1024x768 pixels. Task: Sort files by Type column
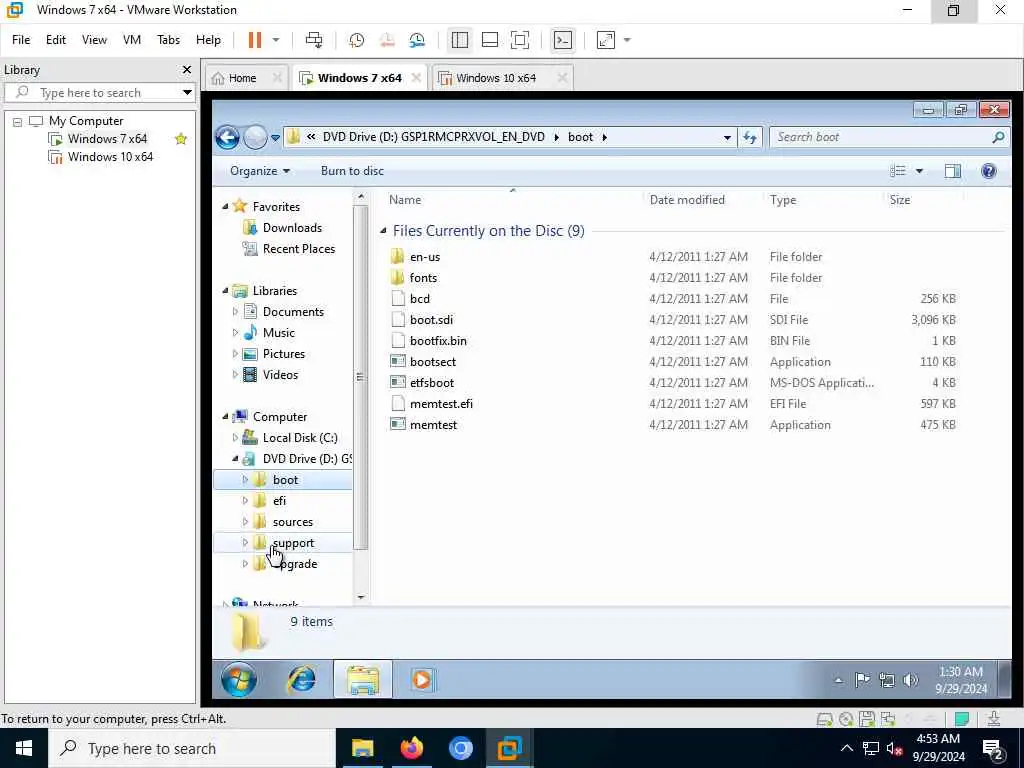point(782,200)
